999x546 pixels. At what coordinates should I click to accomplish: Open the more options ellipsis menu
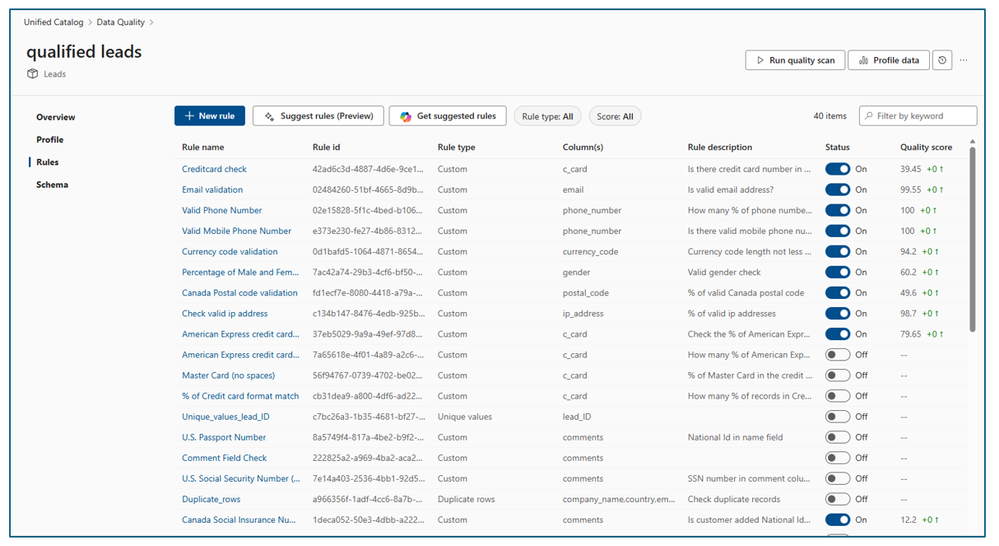pos(963,60)
